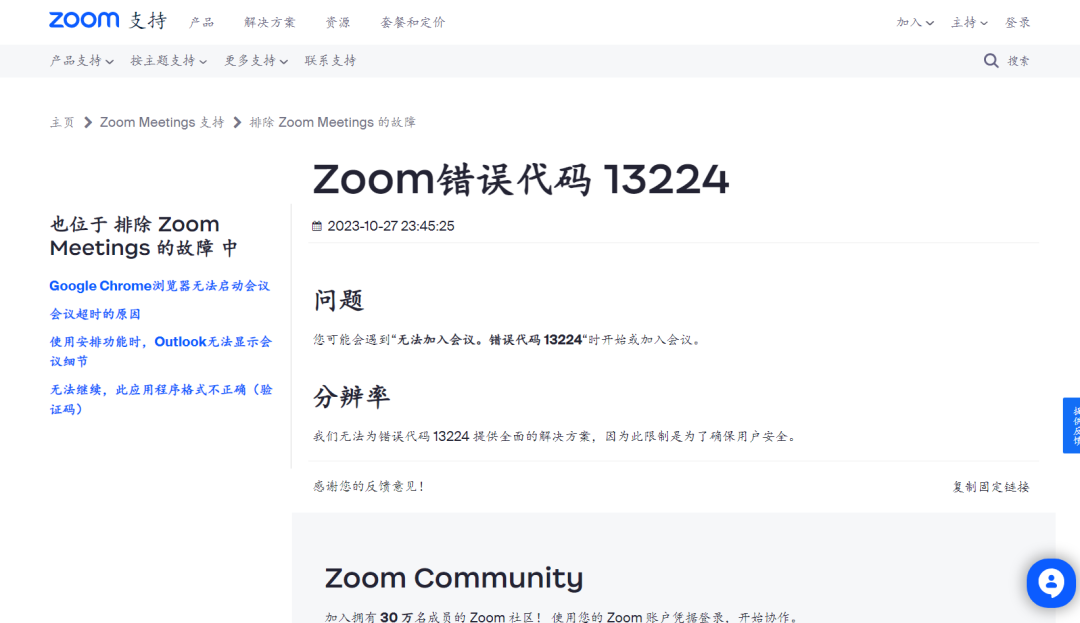Click the Zoom错误代码 13224 title
The height and width of the screenshot is (623, 1080).
coord(521,179)
